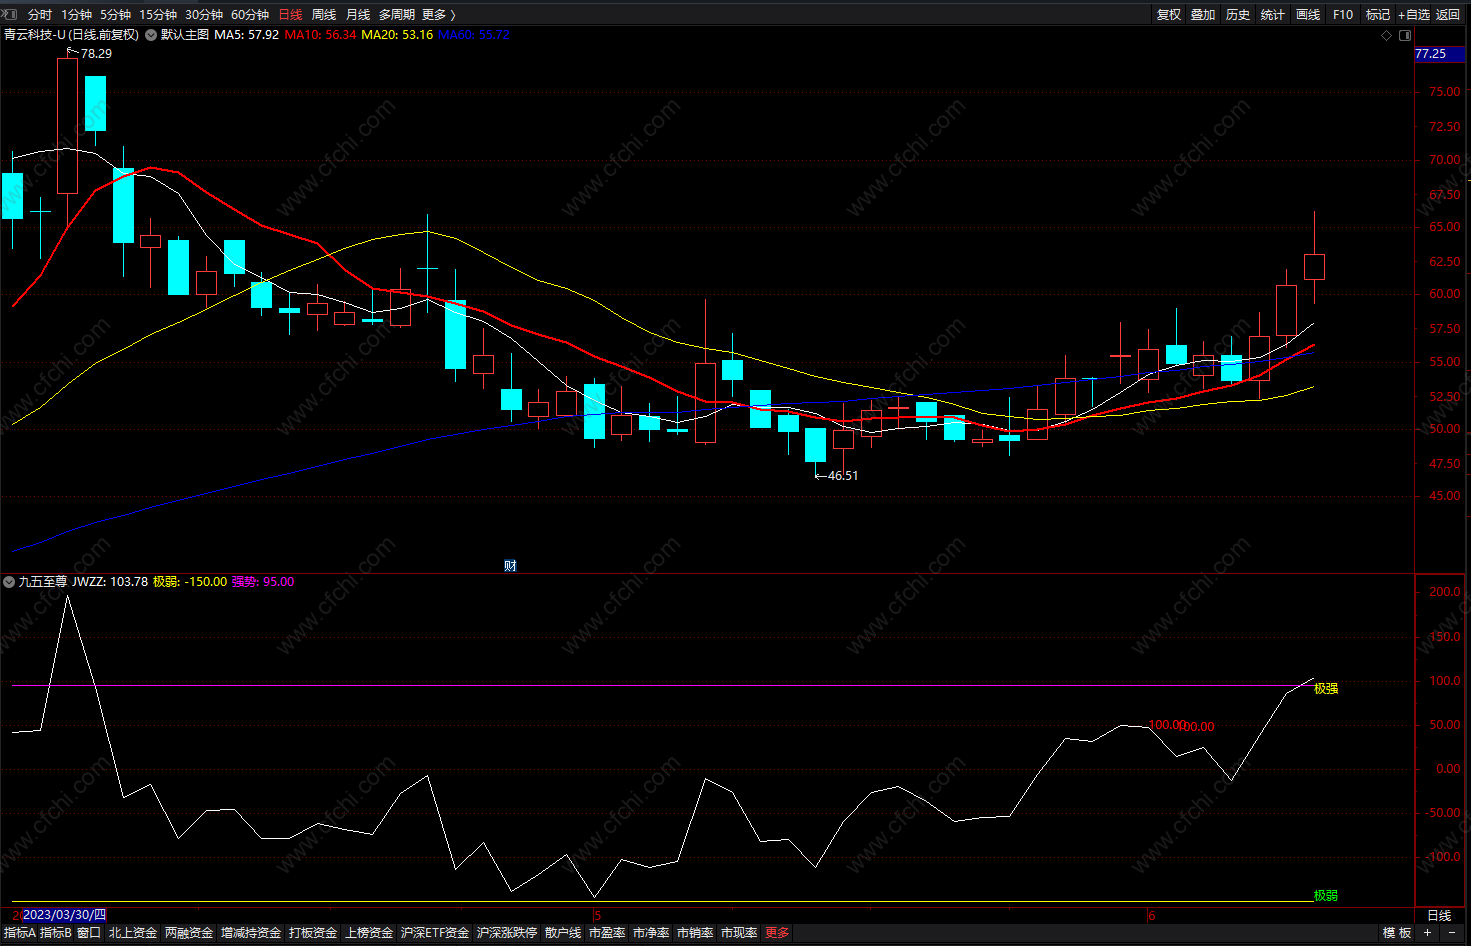1471x946 pixels.
Task: Select the 指标B tab
Action: pos(56,933)
